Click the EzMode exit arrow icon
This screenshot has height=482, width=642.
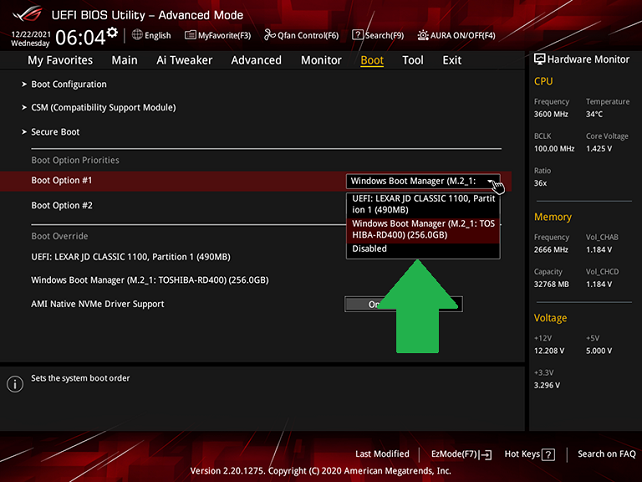pyautogui.click(x=486, y=455)
